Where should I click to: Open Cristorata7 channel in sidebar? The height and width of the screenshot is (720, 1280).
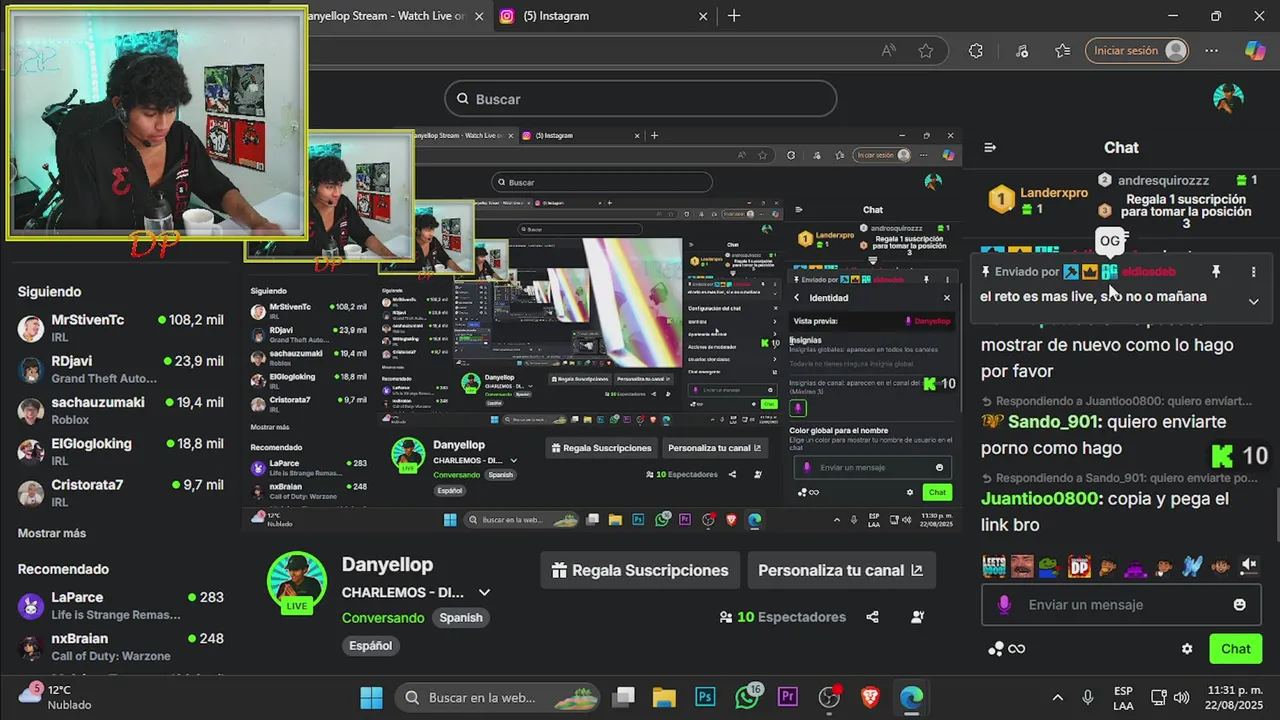click(x=120, y=492)
